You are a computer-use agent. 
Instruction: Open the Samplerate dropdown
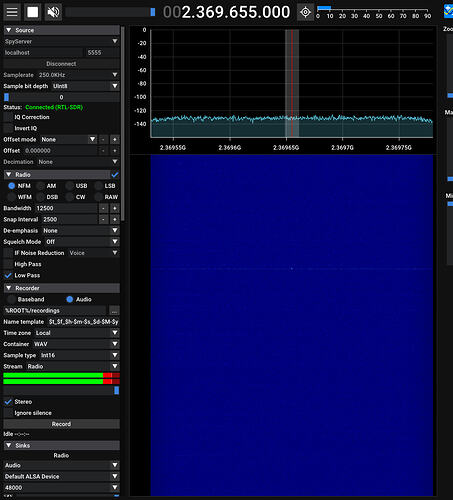point(78,75)
